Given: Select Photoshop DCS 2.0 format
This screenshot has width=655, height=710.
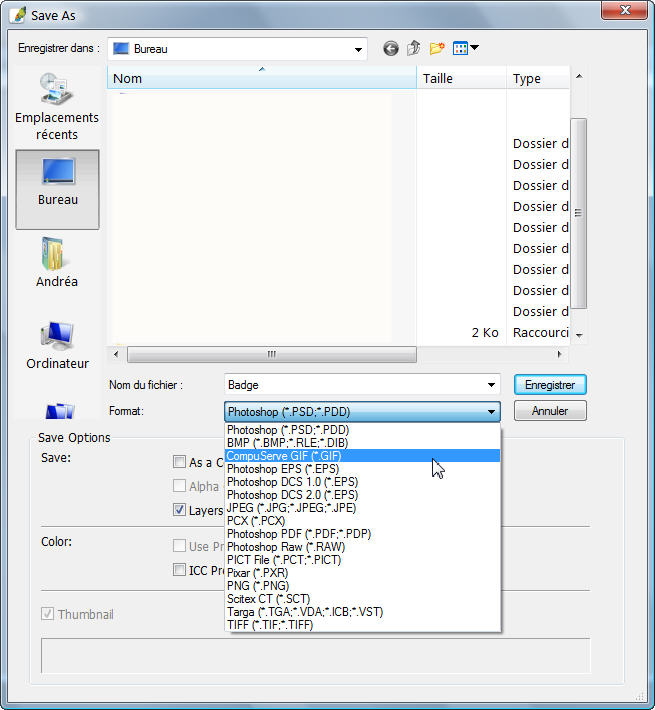Looking at the screenshot, I should click(363, 494).
